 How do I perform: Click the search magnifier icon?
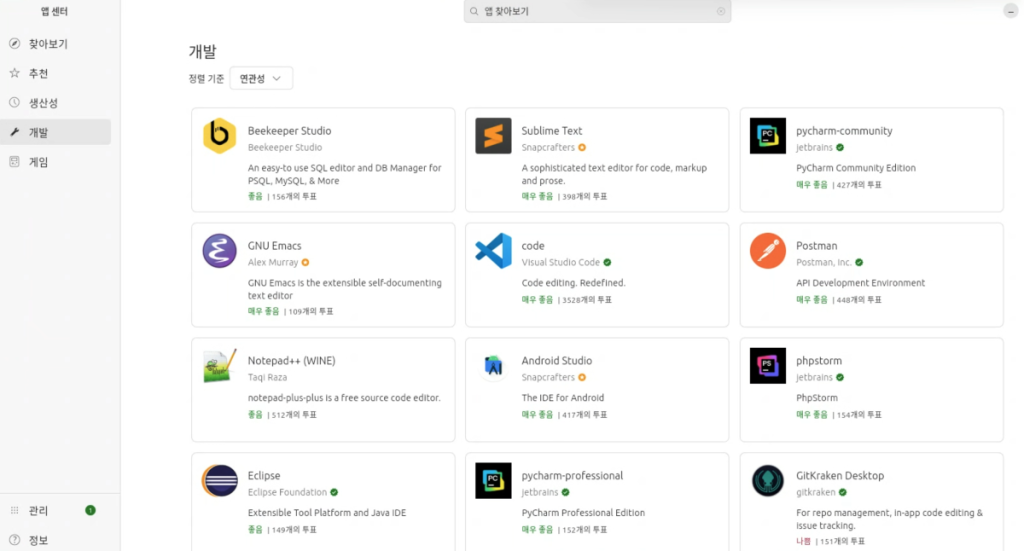click(474, 11)
